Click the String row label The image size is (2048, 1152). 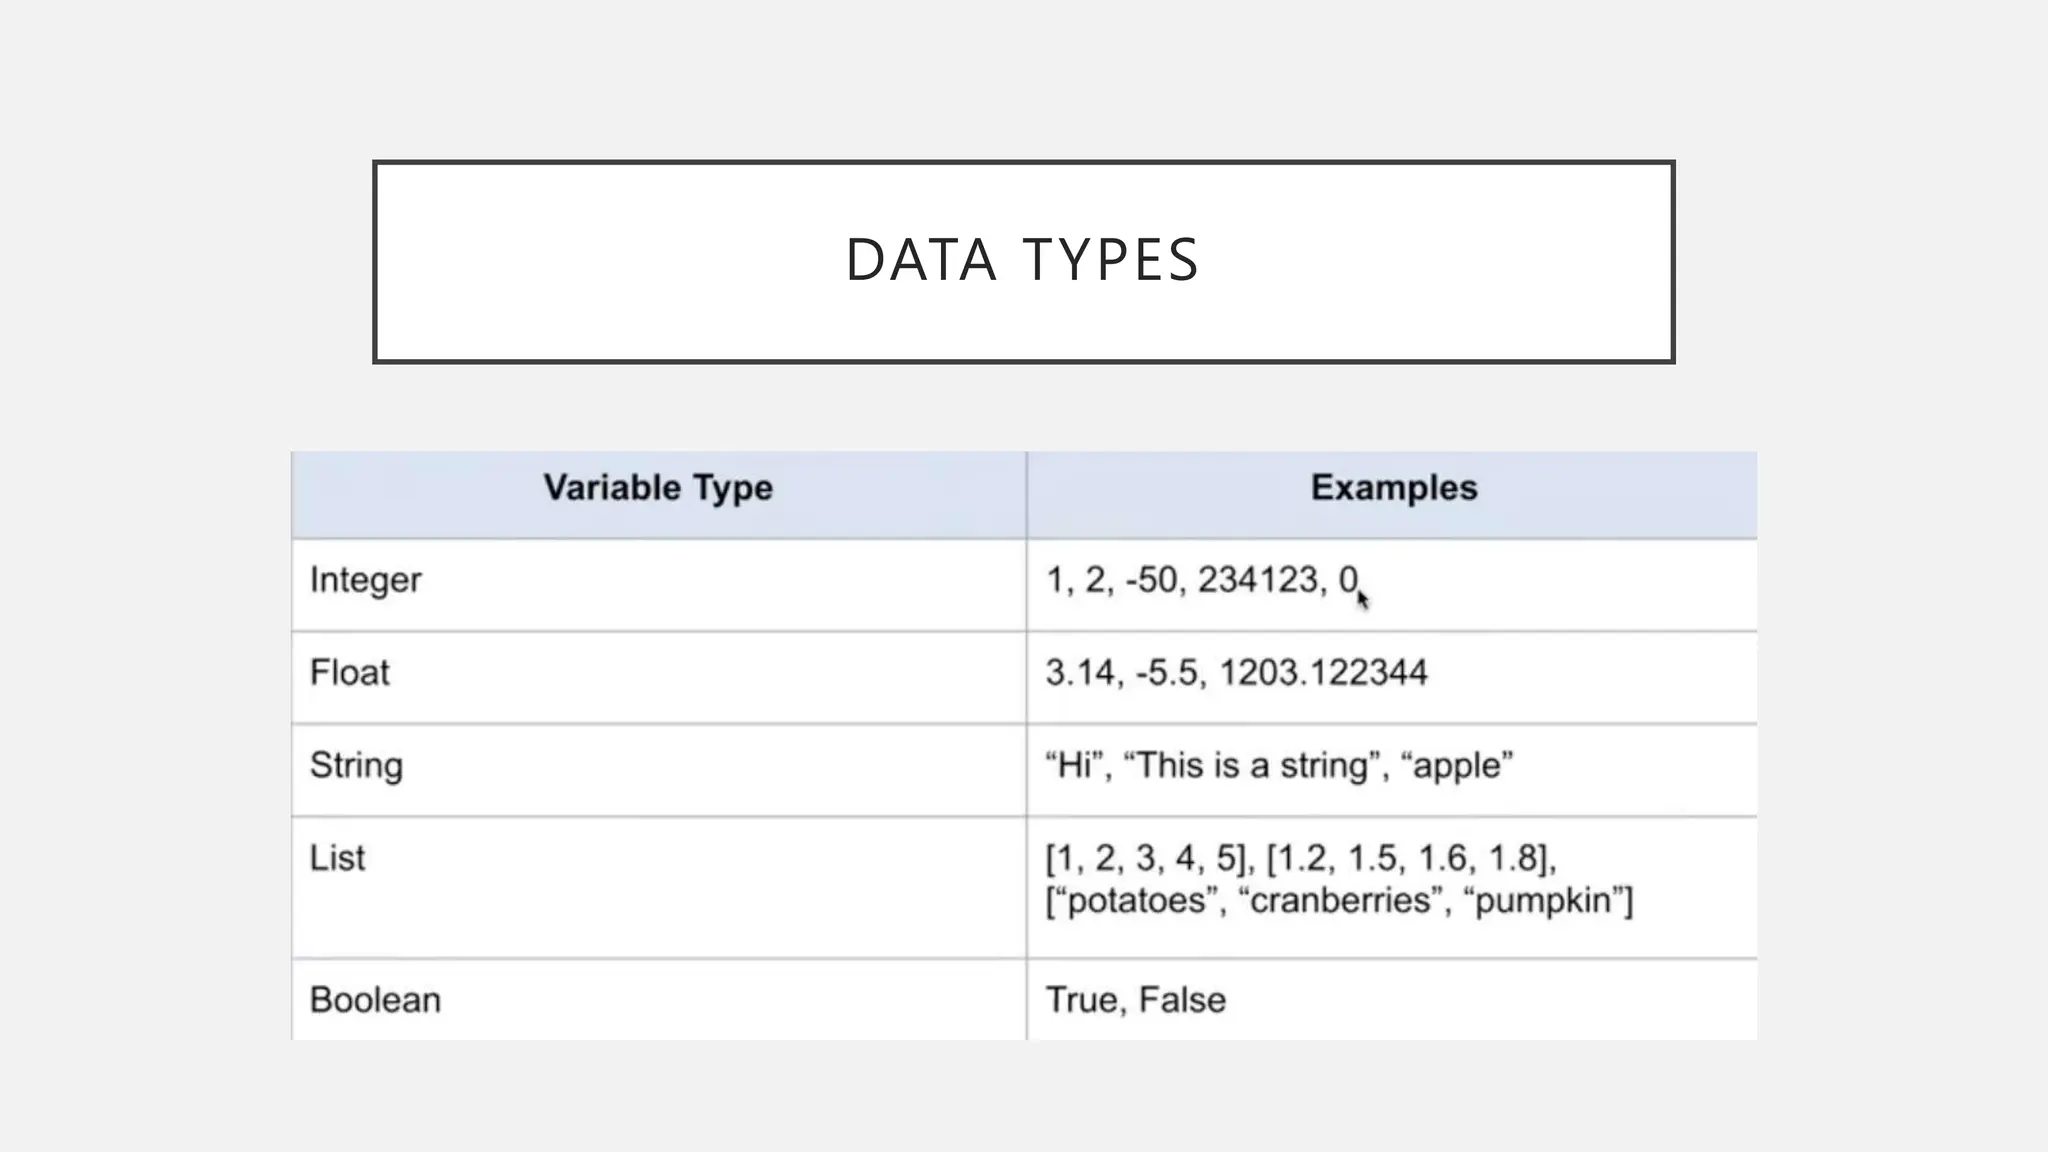click(x=356, y=766)
